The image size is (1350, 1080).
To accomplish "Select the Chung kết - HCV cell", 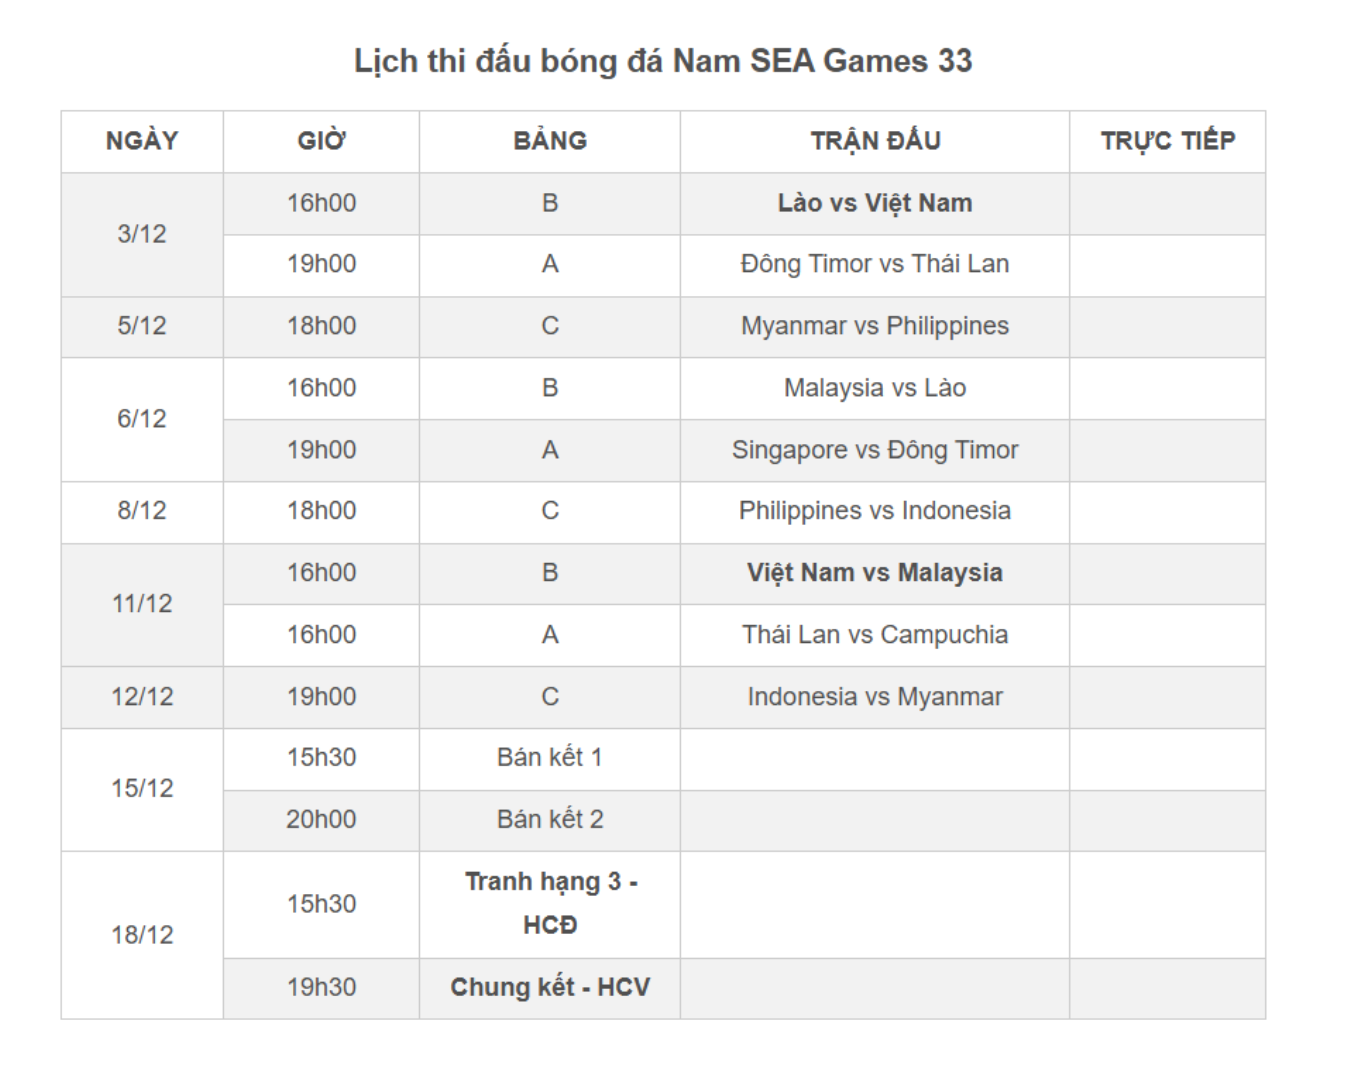I will click(550, 988).
